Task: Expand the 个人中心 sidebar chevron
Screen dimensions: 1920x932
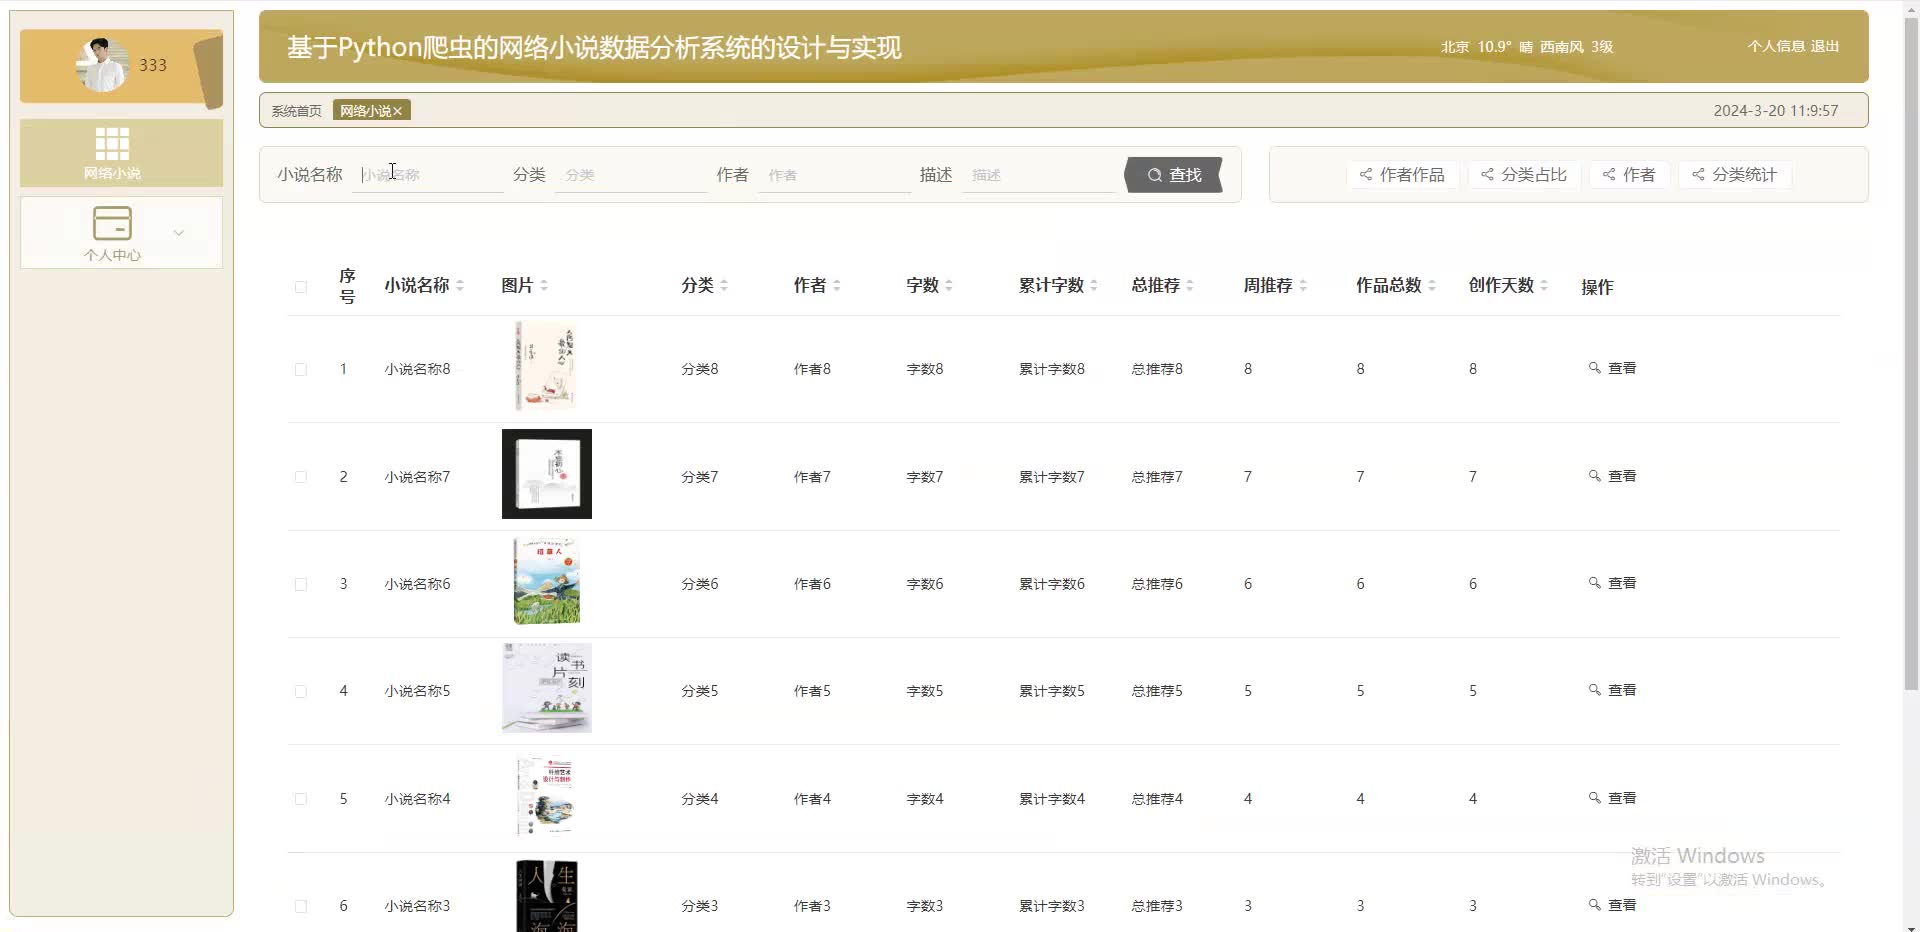Action: point(178,232)
